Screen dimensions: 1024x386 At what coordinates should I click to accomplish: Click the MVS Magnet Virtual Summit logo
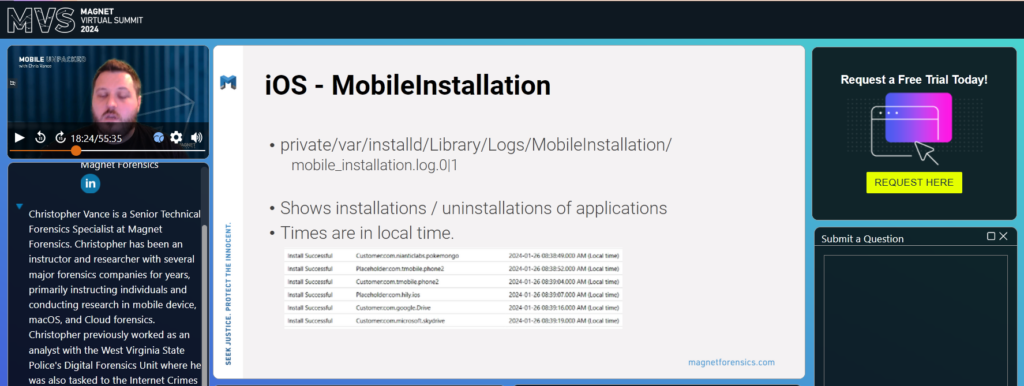coord(75,20)
